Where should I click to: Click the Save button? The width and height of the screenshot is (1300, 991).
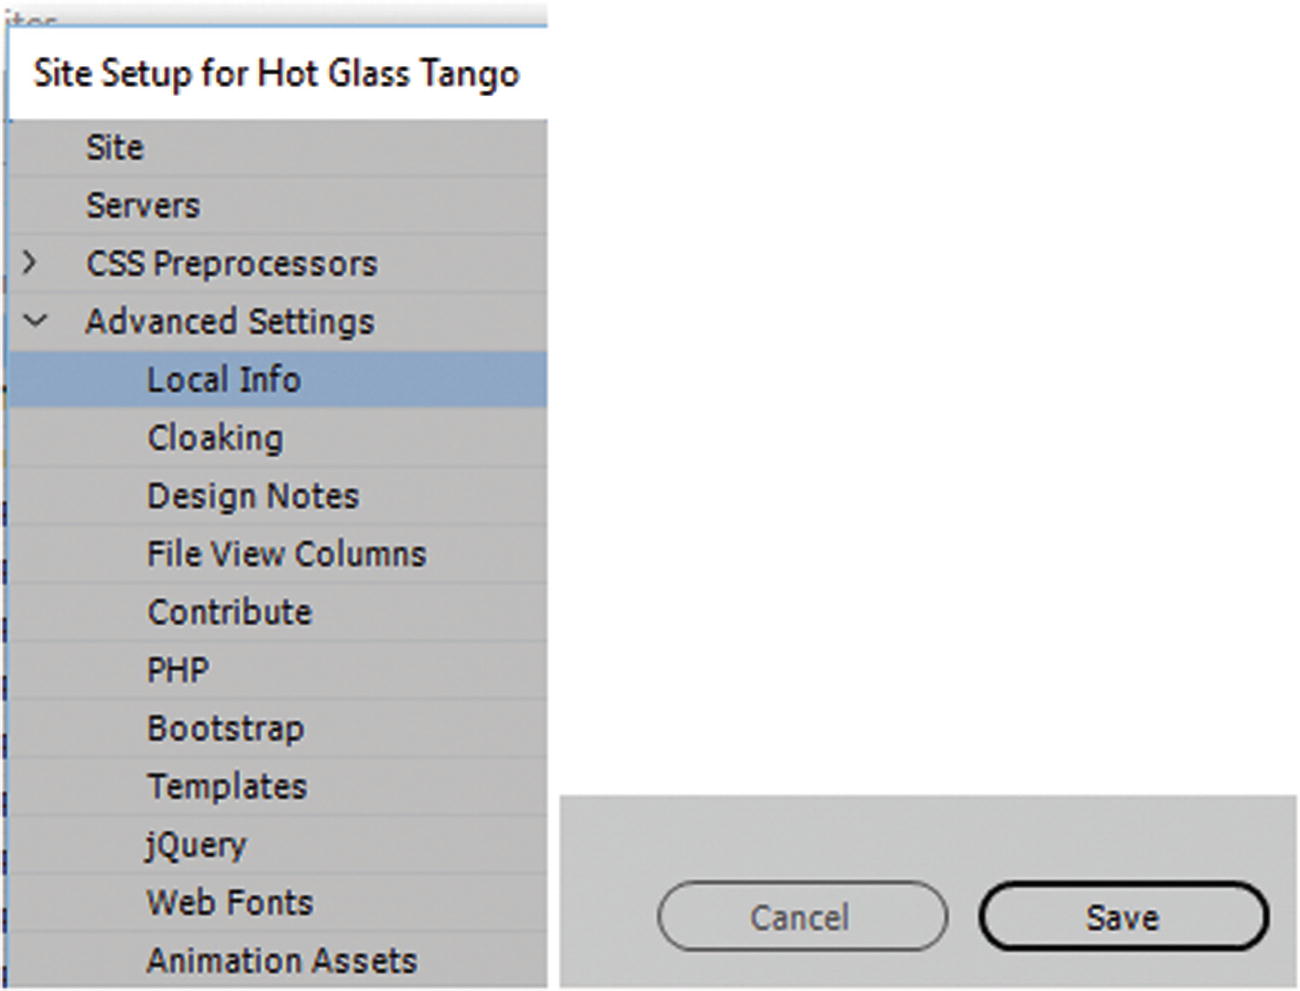1123,917
